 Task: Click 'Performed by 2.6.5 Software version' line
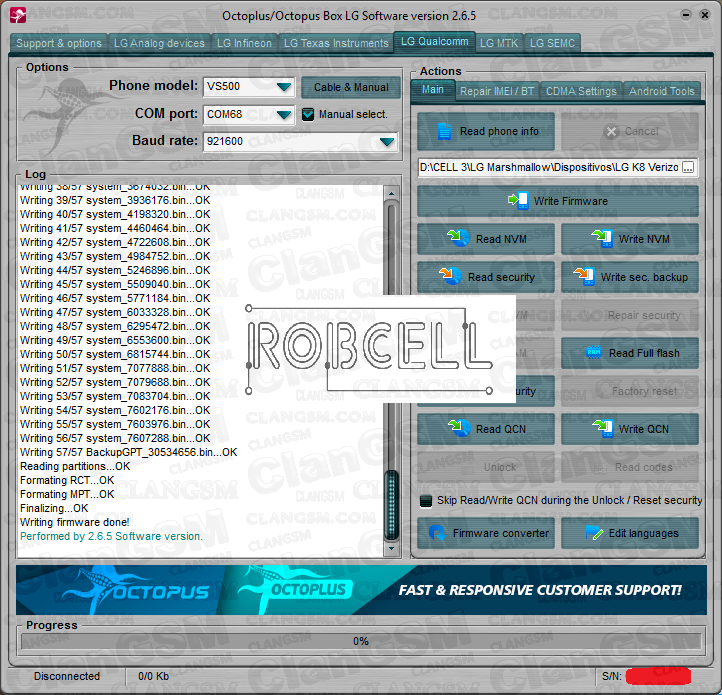[x=111, y=536]
